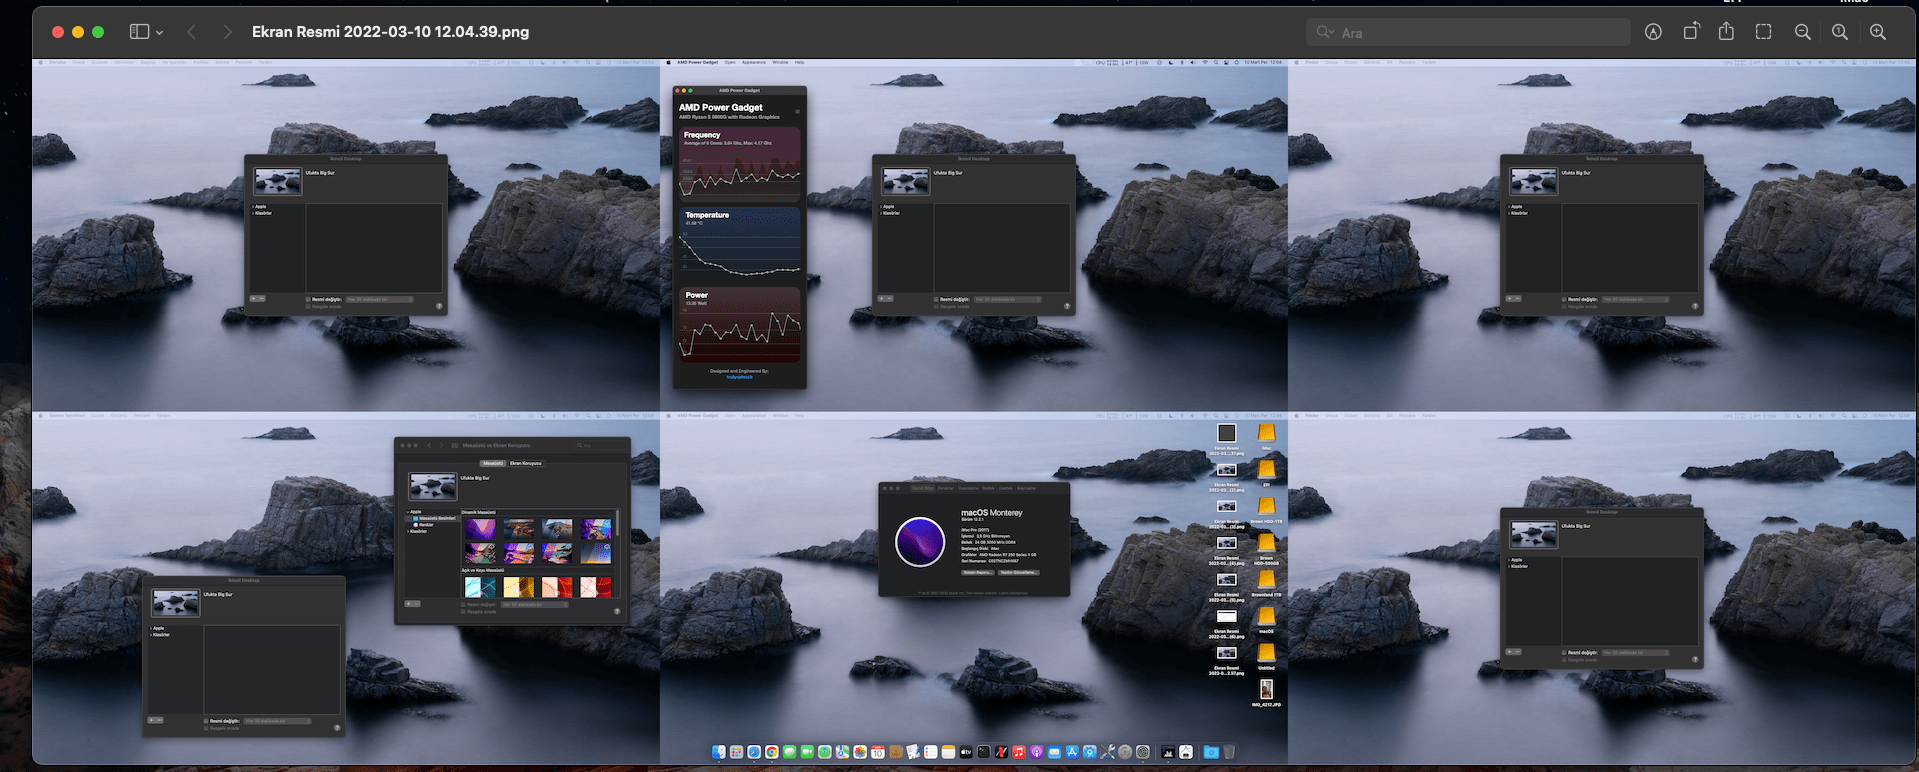Go to the previous page arrow
Image resolution: width=1919 pixels, height=772 pixels.
pyautogui.click(x=191, y=32)
